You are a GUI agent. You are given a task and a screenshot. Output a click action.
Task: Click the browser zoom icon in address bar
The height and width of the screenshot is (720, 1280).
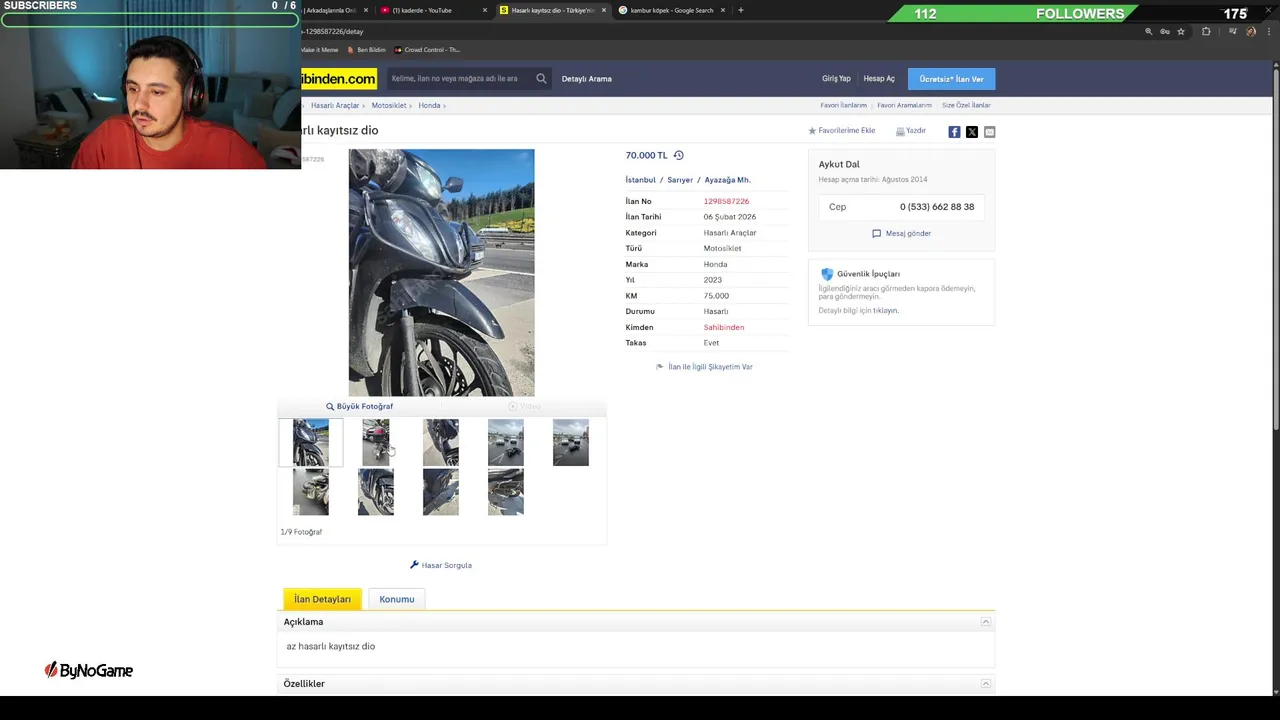point(1148,31)
